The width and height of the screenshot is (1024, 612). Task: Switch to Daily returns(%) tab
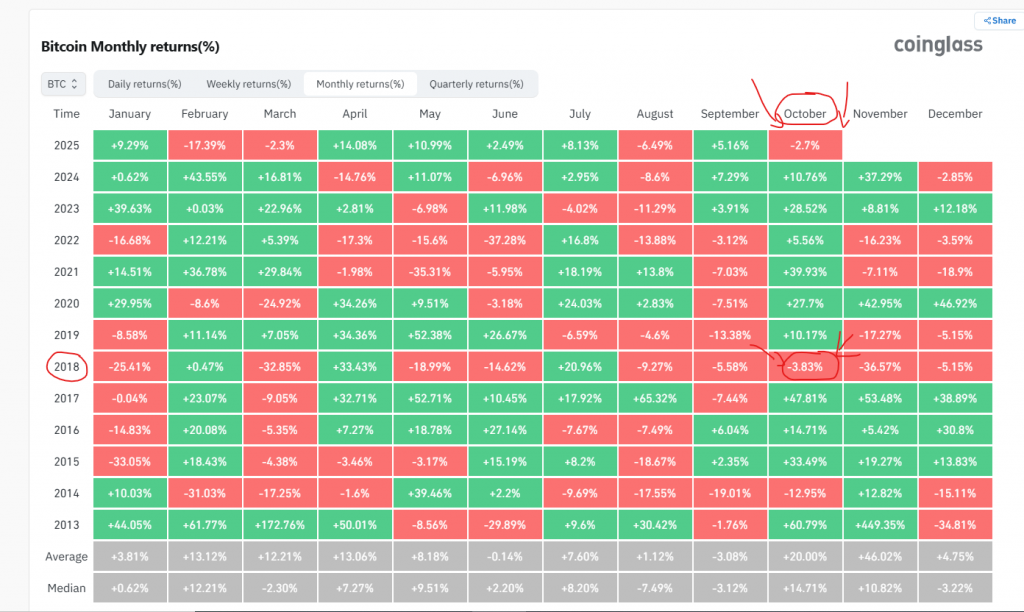[x=144, y=84]
